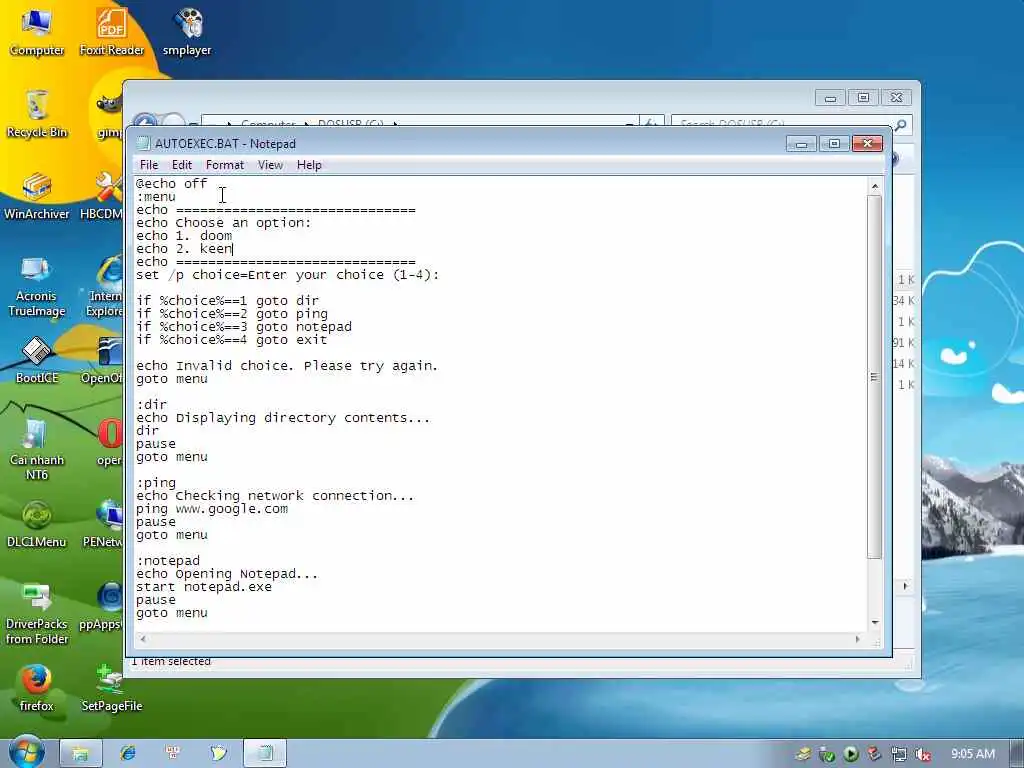Open the Edit menu in Notepad
Viewport: 1024px width, 768px height.
point(182,165)
